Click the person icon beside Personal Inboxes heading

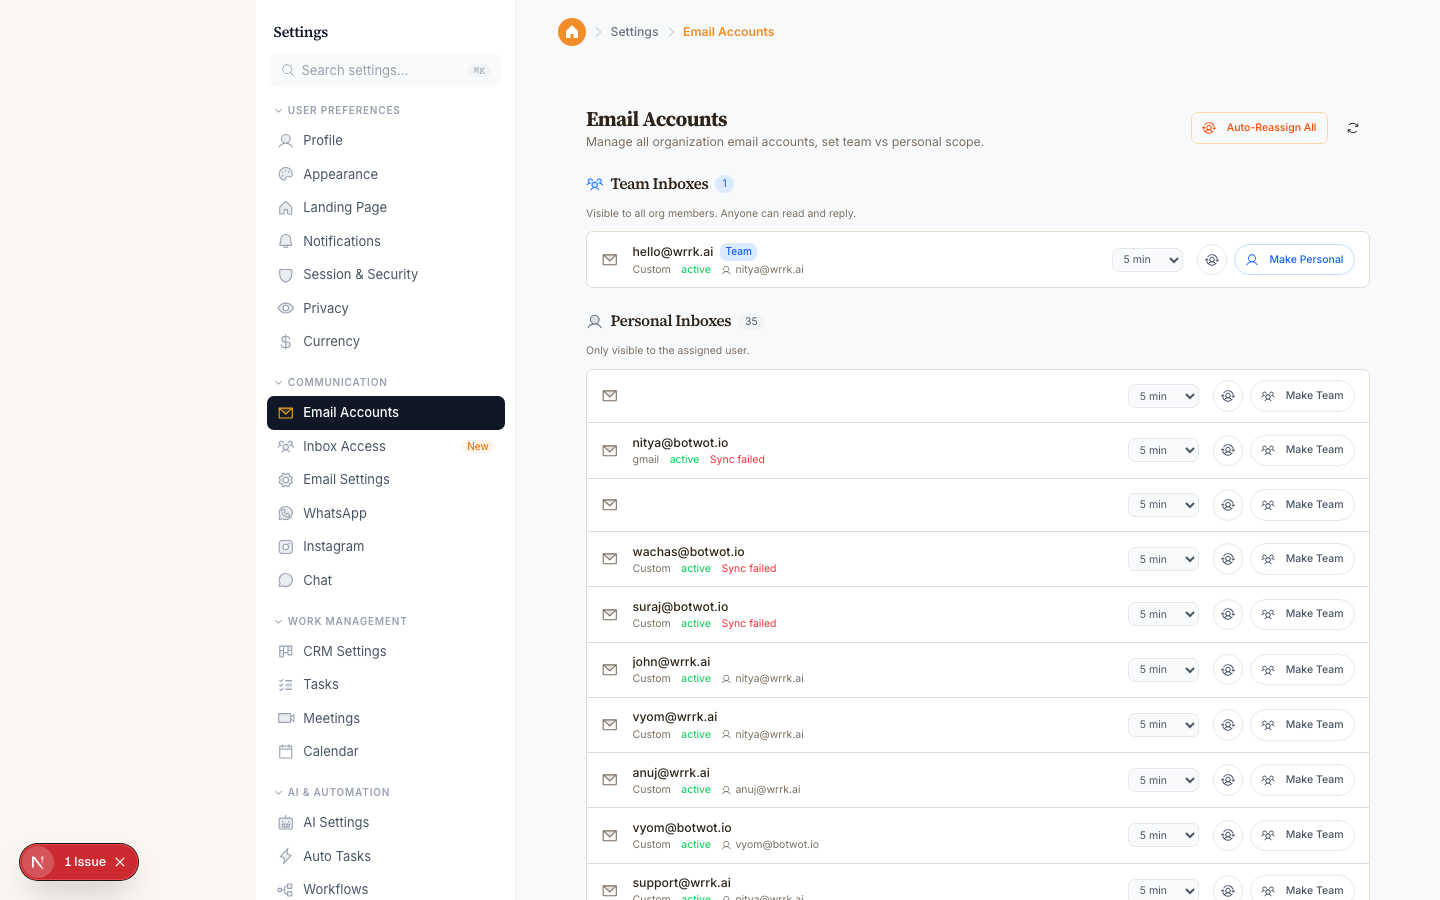point(595,321)
